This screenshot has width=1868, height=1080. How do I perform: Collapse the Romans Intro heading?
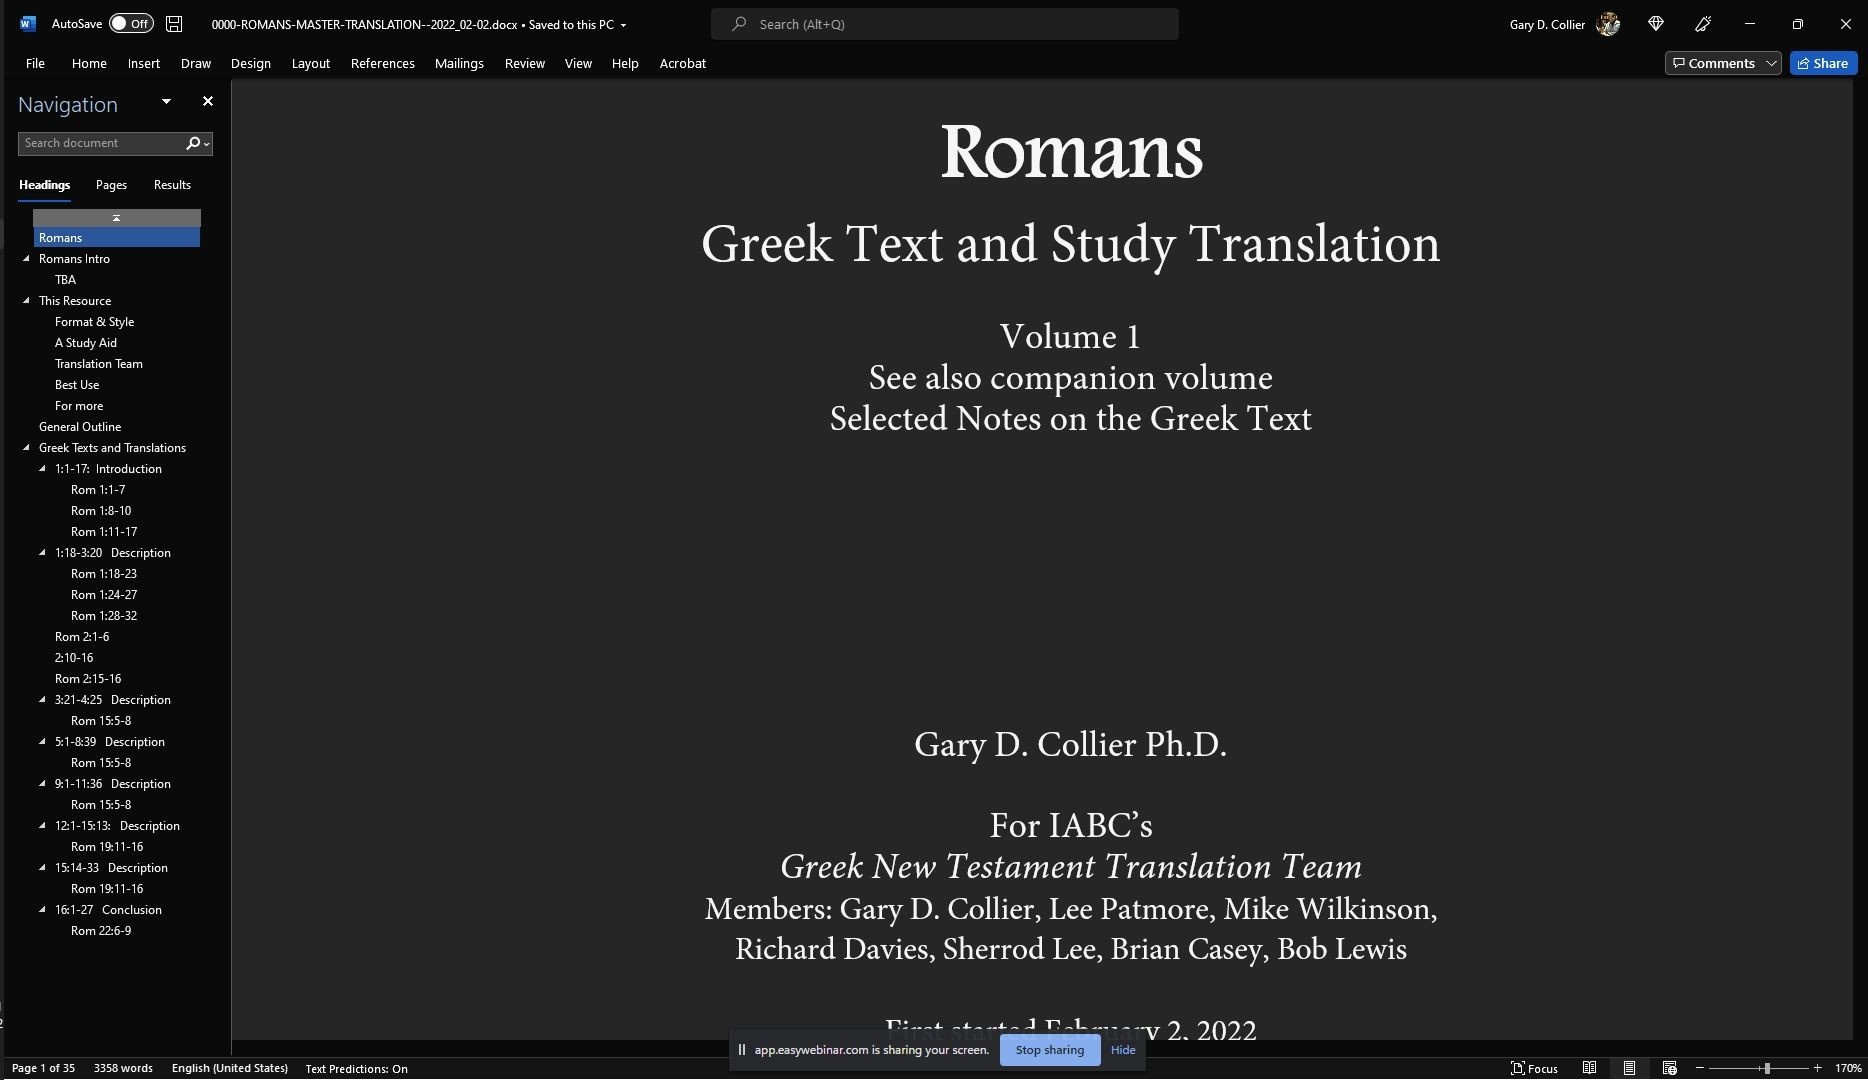tap(27, 259)
